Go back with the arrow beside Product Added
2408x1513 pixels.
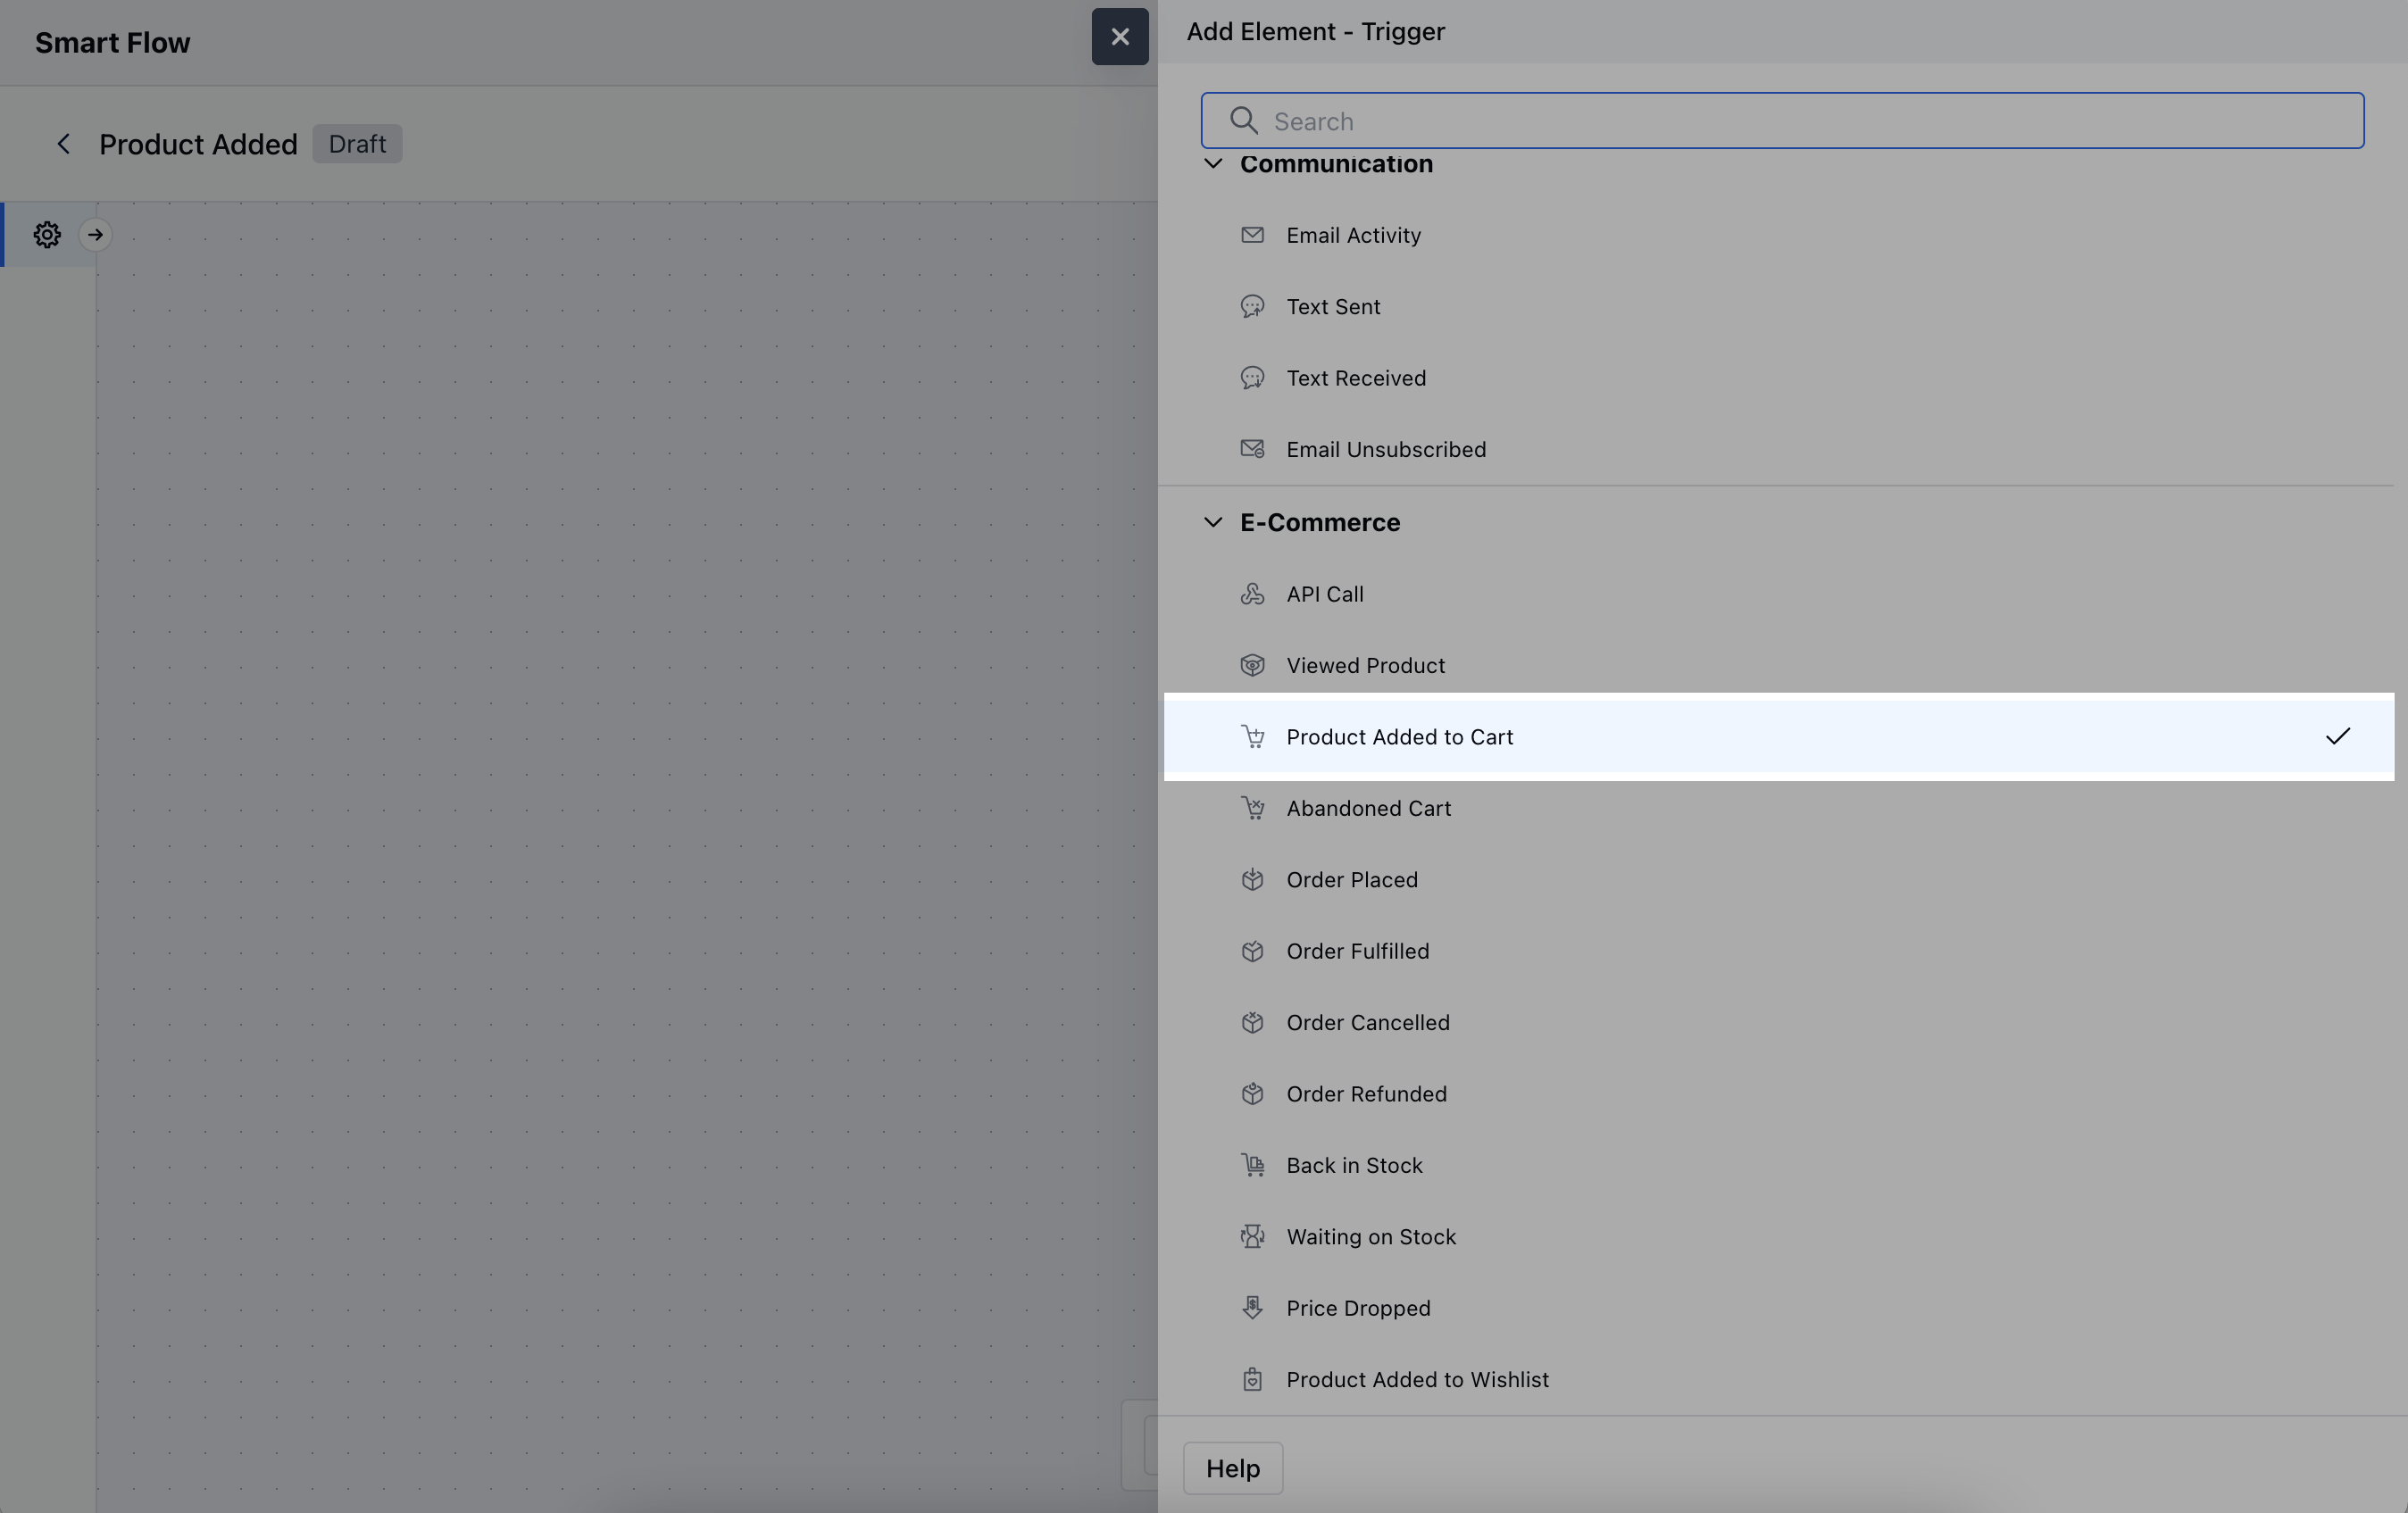pos(63,144)
